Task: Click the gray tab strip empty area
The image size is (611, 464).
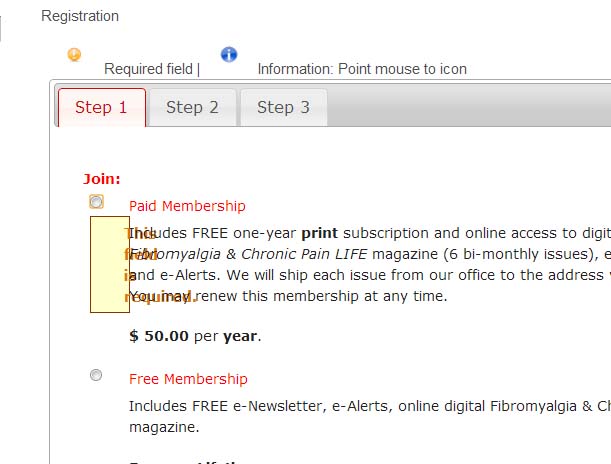Action: click(468, 105)
